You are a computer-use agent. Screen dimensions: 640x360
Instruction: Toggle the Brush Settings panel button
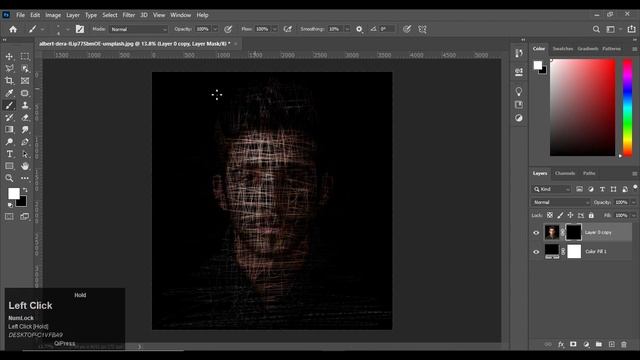click(80, 29)
